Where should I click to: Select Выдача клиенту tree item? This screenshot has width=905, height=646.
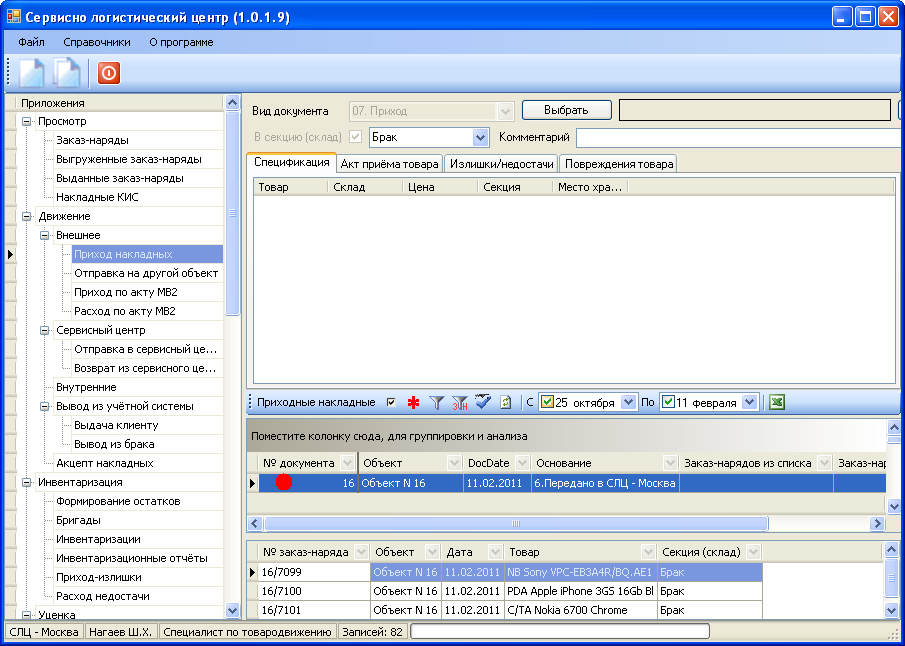[x=116, y=425]
